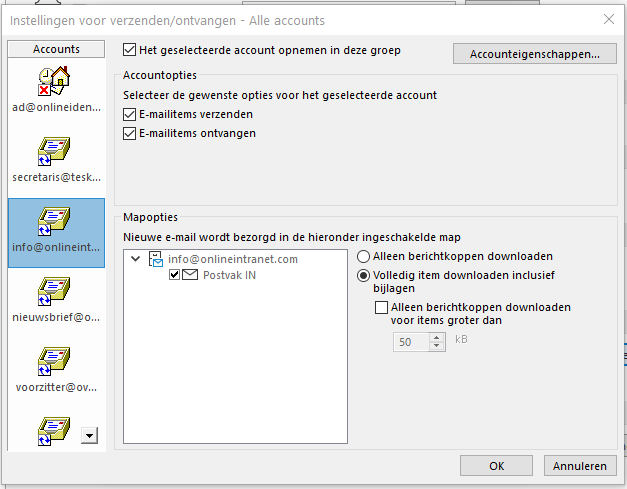Toggle 'Het geselecteerde account opnemen' checkbox

(129, 49)
